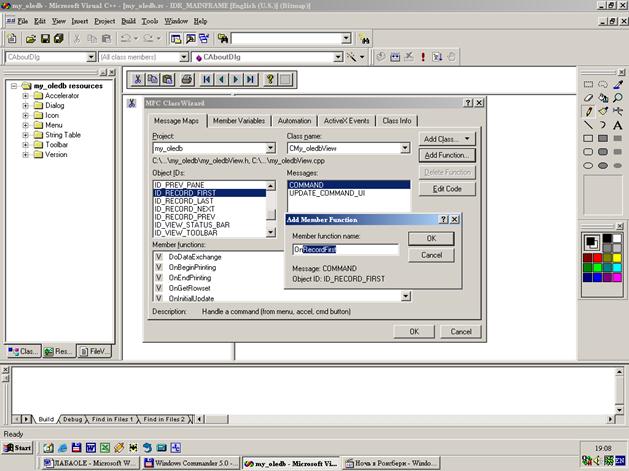Image resolution: width=629 pixels, height=471 pixels.
Task: Switch to Windows Commander taskbar button
Action: 191,463
